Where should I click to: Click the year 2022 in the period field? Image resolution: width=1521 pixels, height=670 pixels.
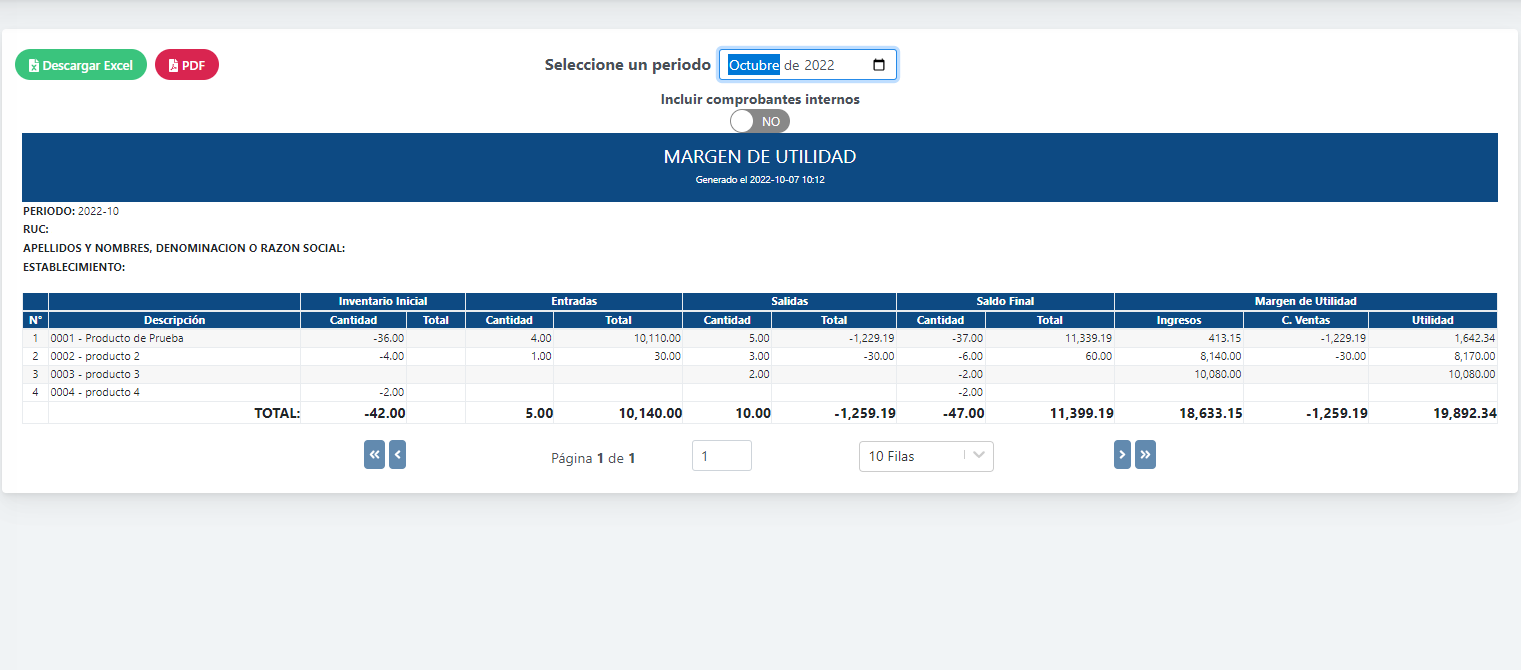(x=819, y=65)
